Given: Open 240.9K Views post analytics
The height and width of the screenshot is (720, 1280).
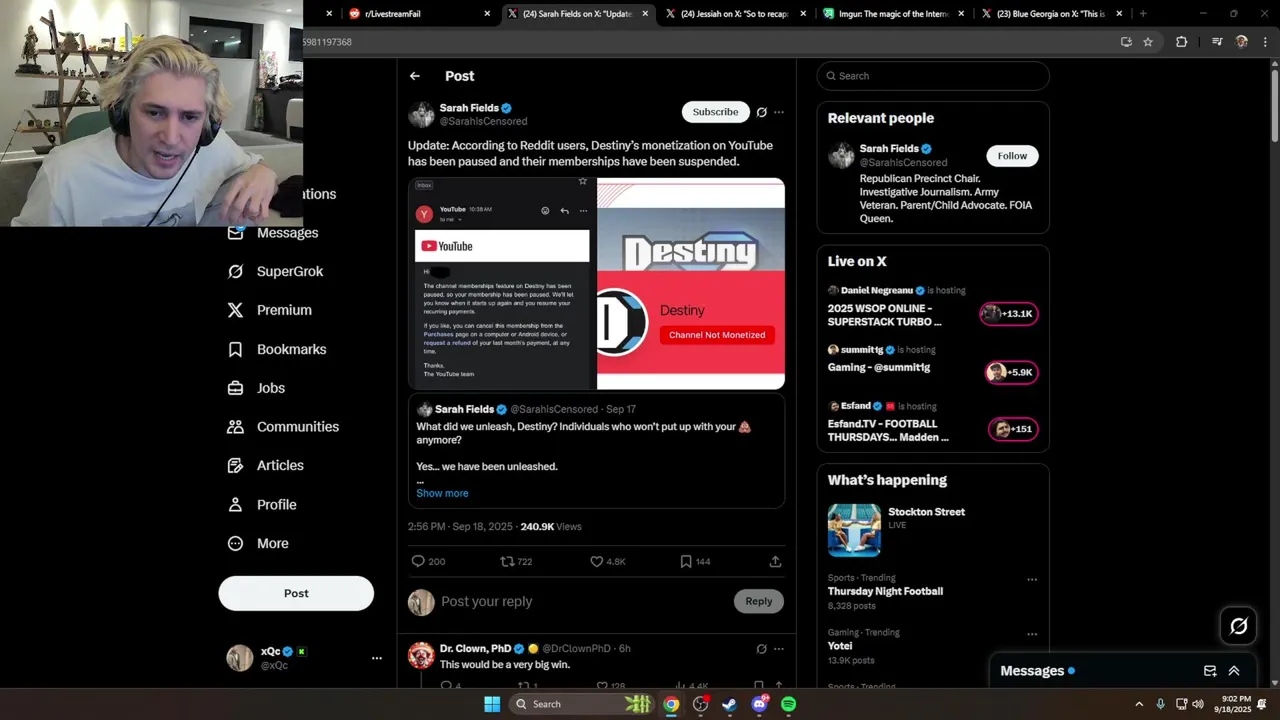Looking at the screenshot, I should click(551, 527).
